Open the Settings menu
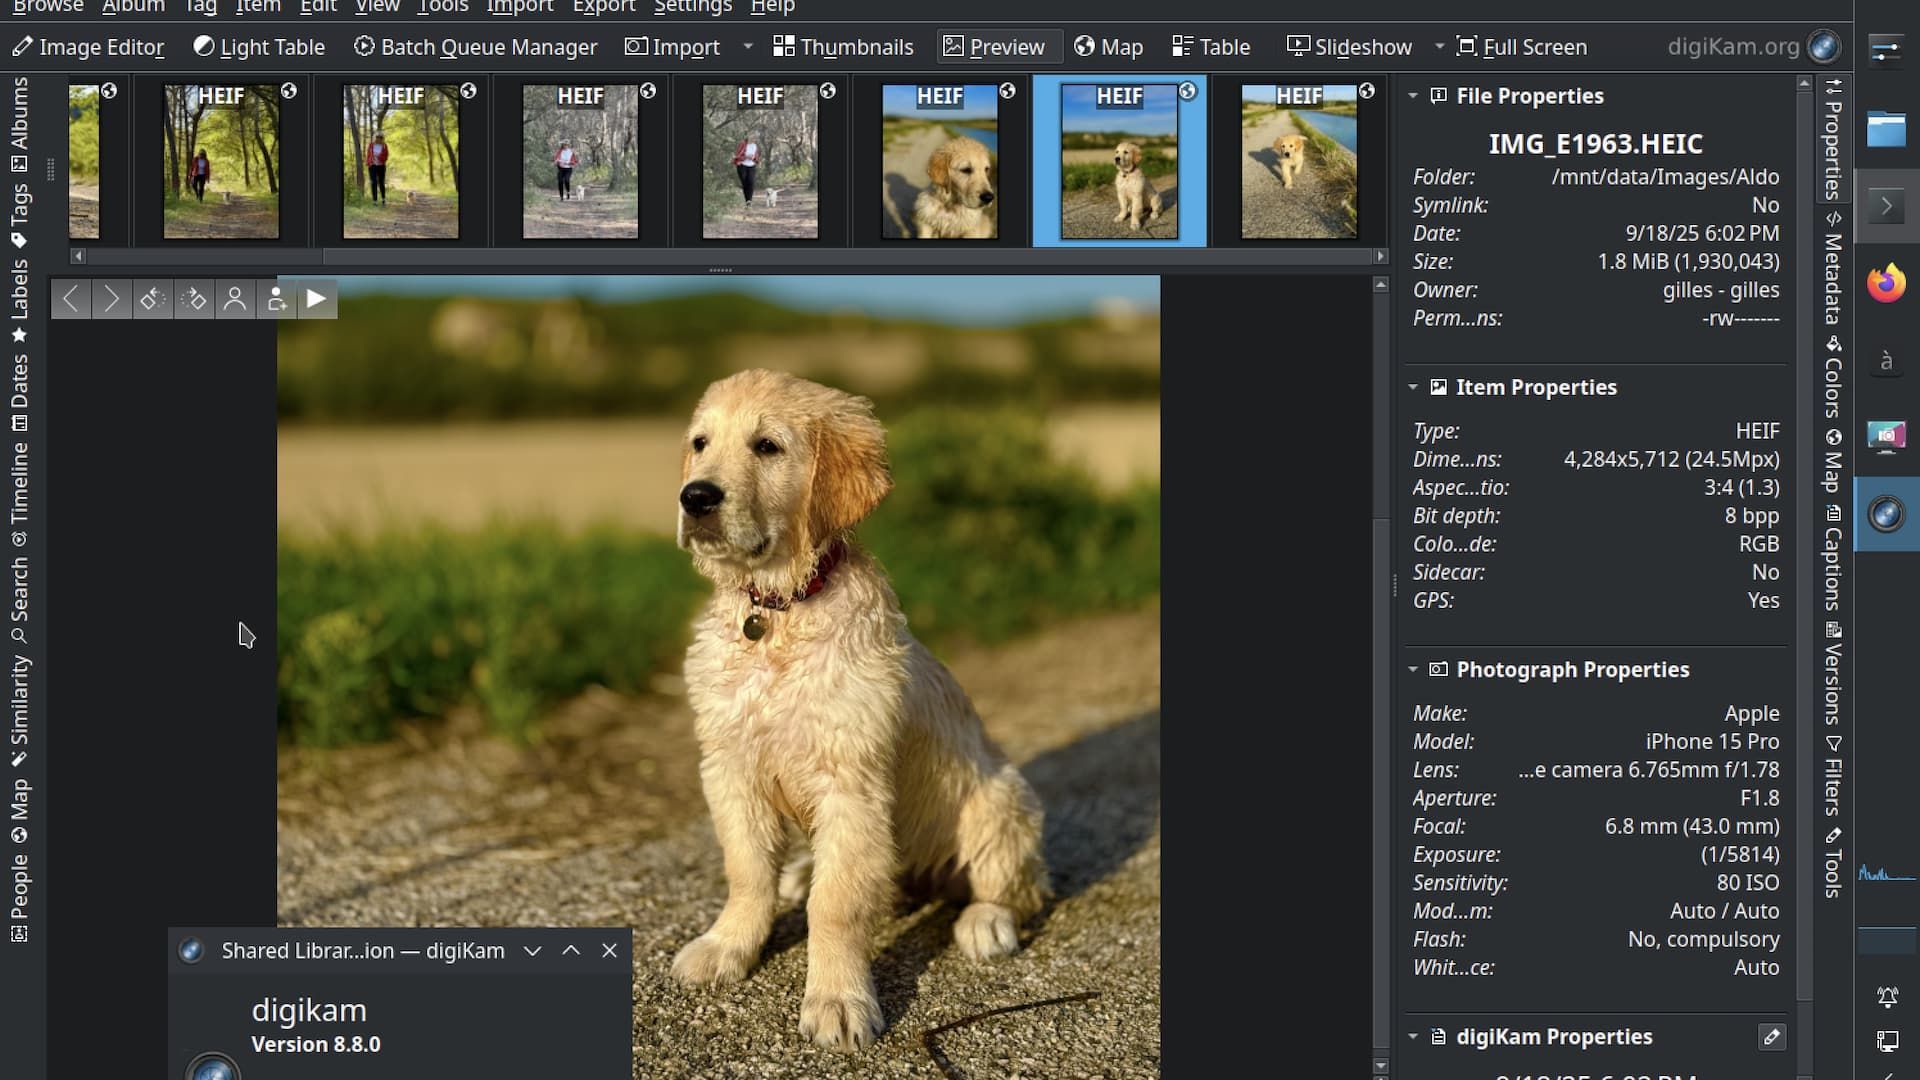 click(693, 6)
